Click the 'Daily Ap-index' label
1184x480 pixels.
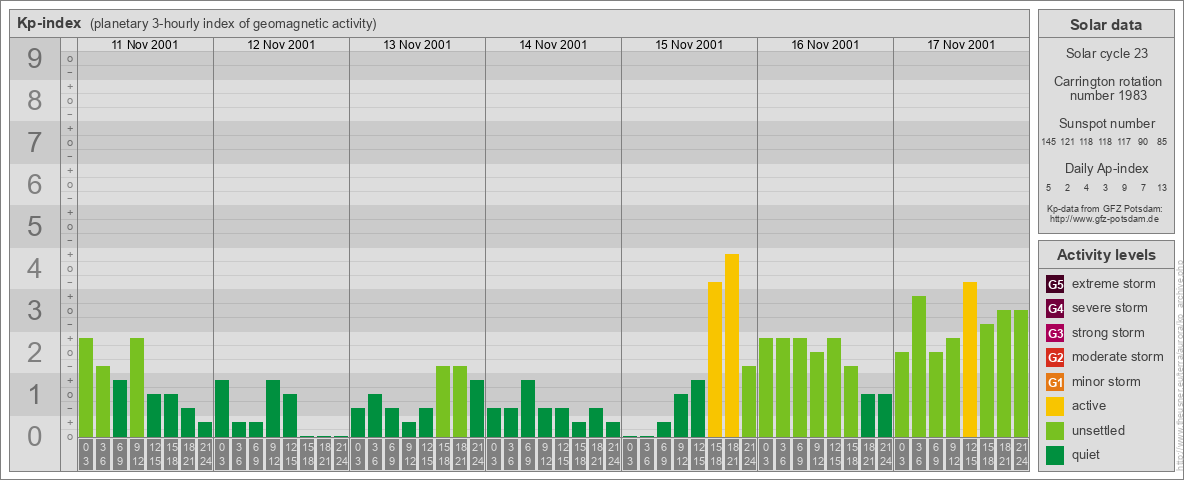[x=1106, y=168]
